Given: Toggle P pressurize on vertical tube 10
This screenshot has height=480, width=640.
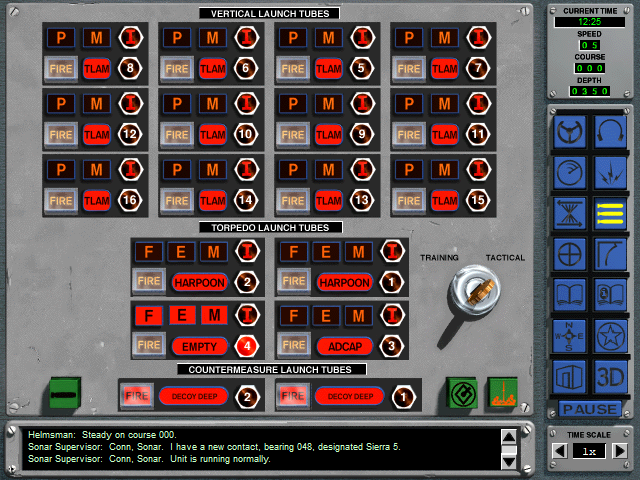Looking at the screenshot, I should 177,103.
